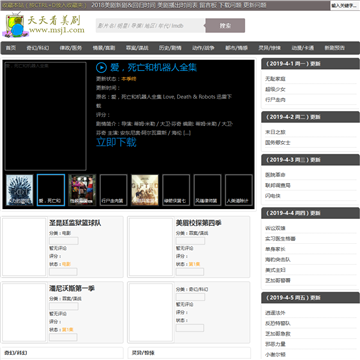Open the 罪案/谍战 nav category
Viewport: 360px width, 360px height.
click(137, 48)
